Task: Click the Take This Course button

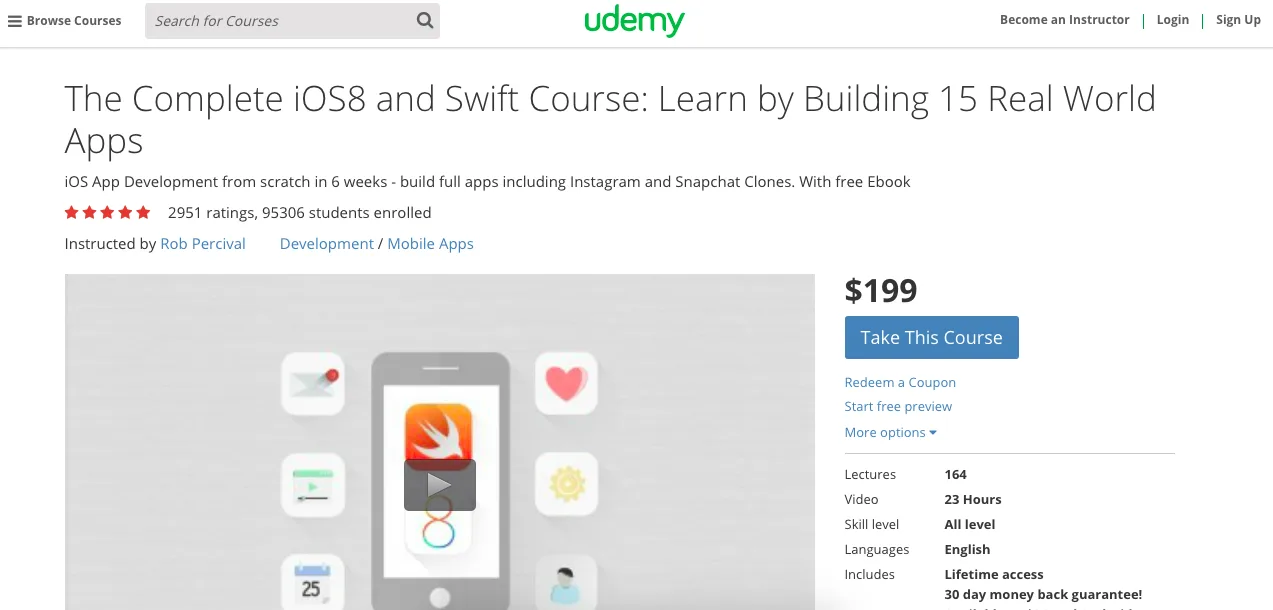Action: tap(931, 338)
